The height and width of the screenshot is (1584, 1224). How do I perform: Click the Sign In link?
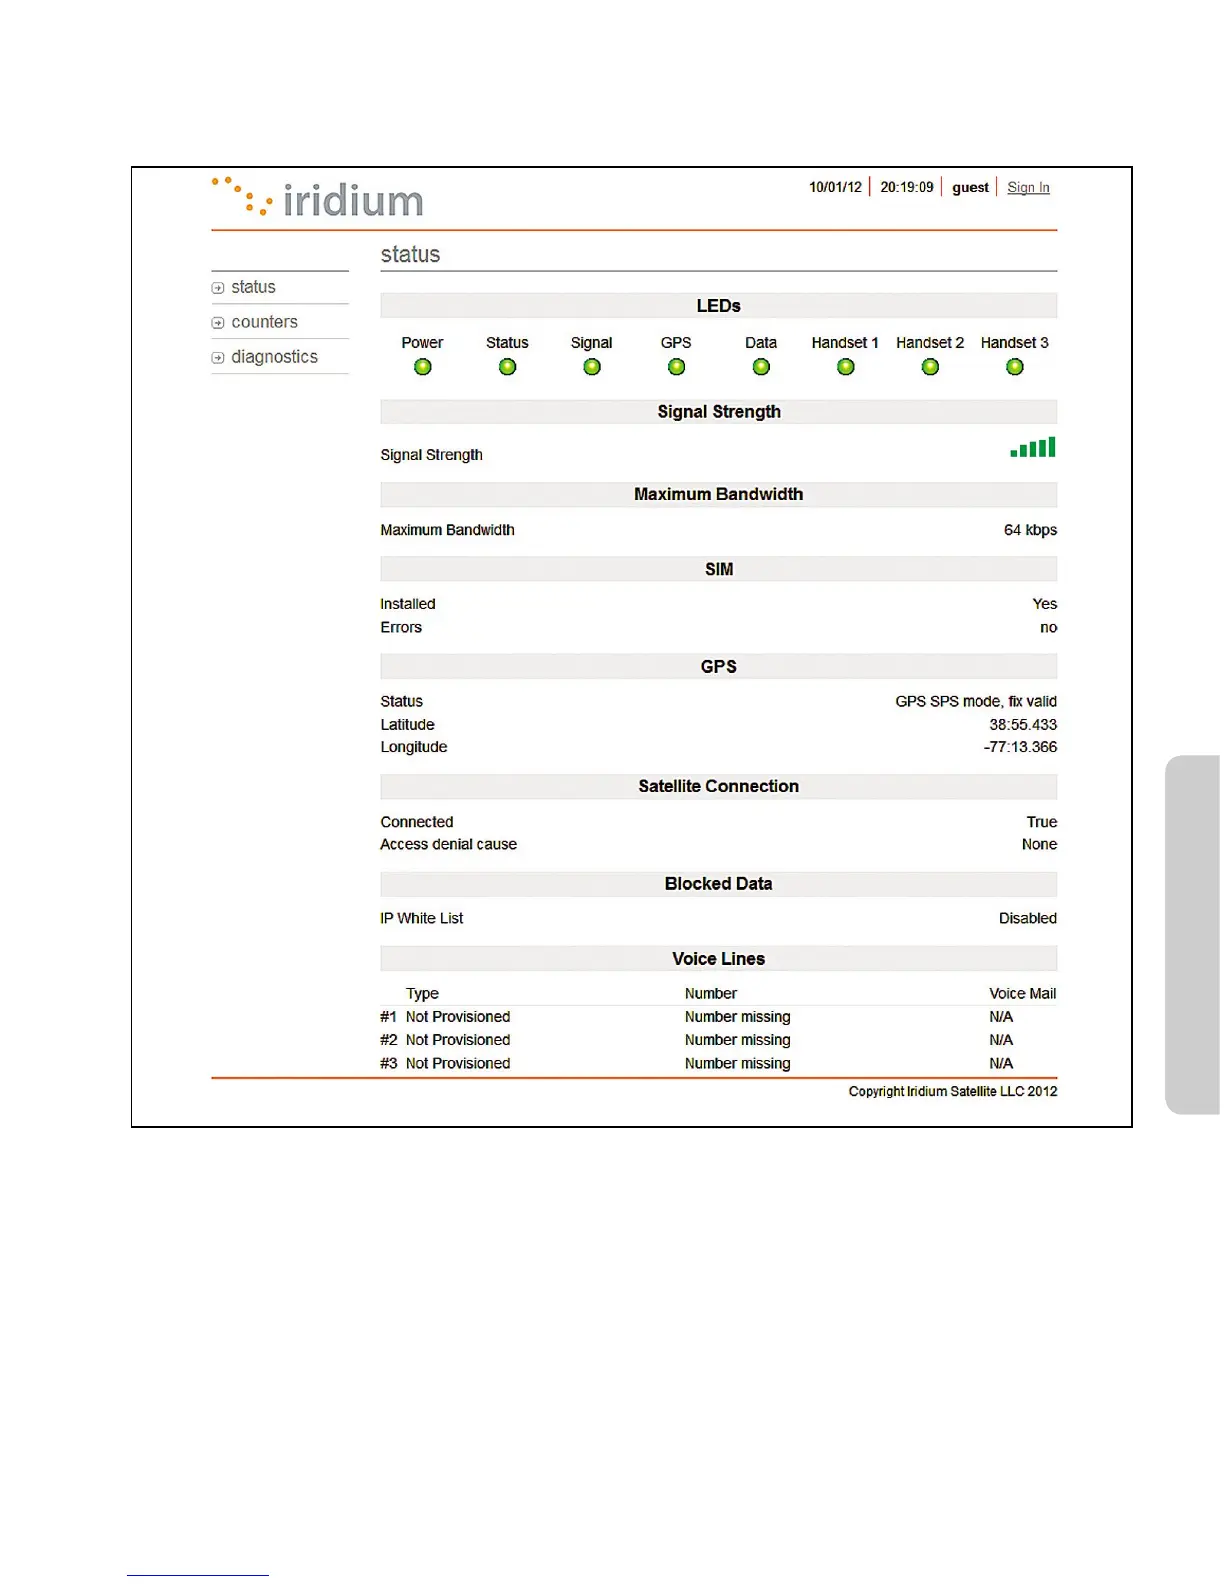[1028, 187]
